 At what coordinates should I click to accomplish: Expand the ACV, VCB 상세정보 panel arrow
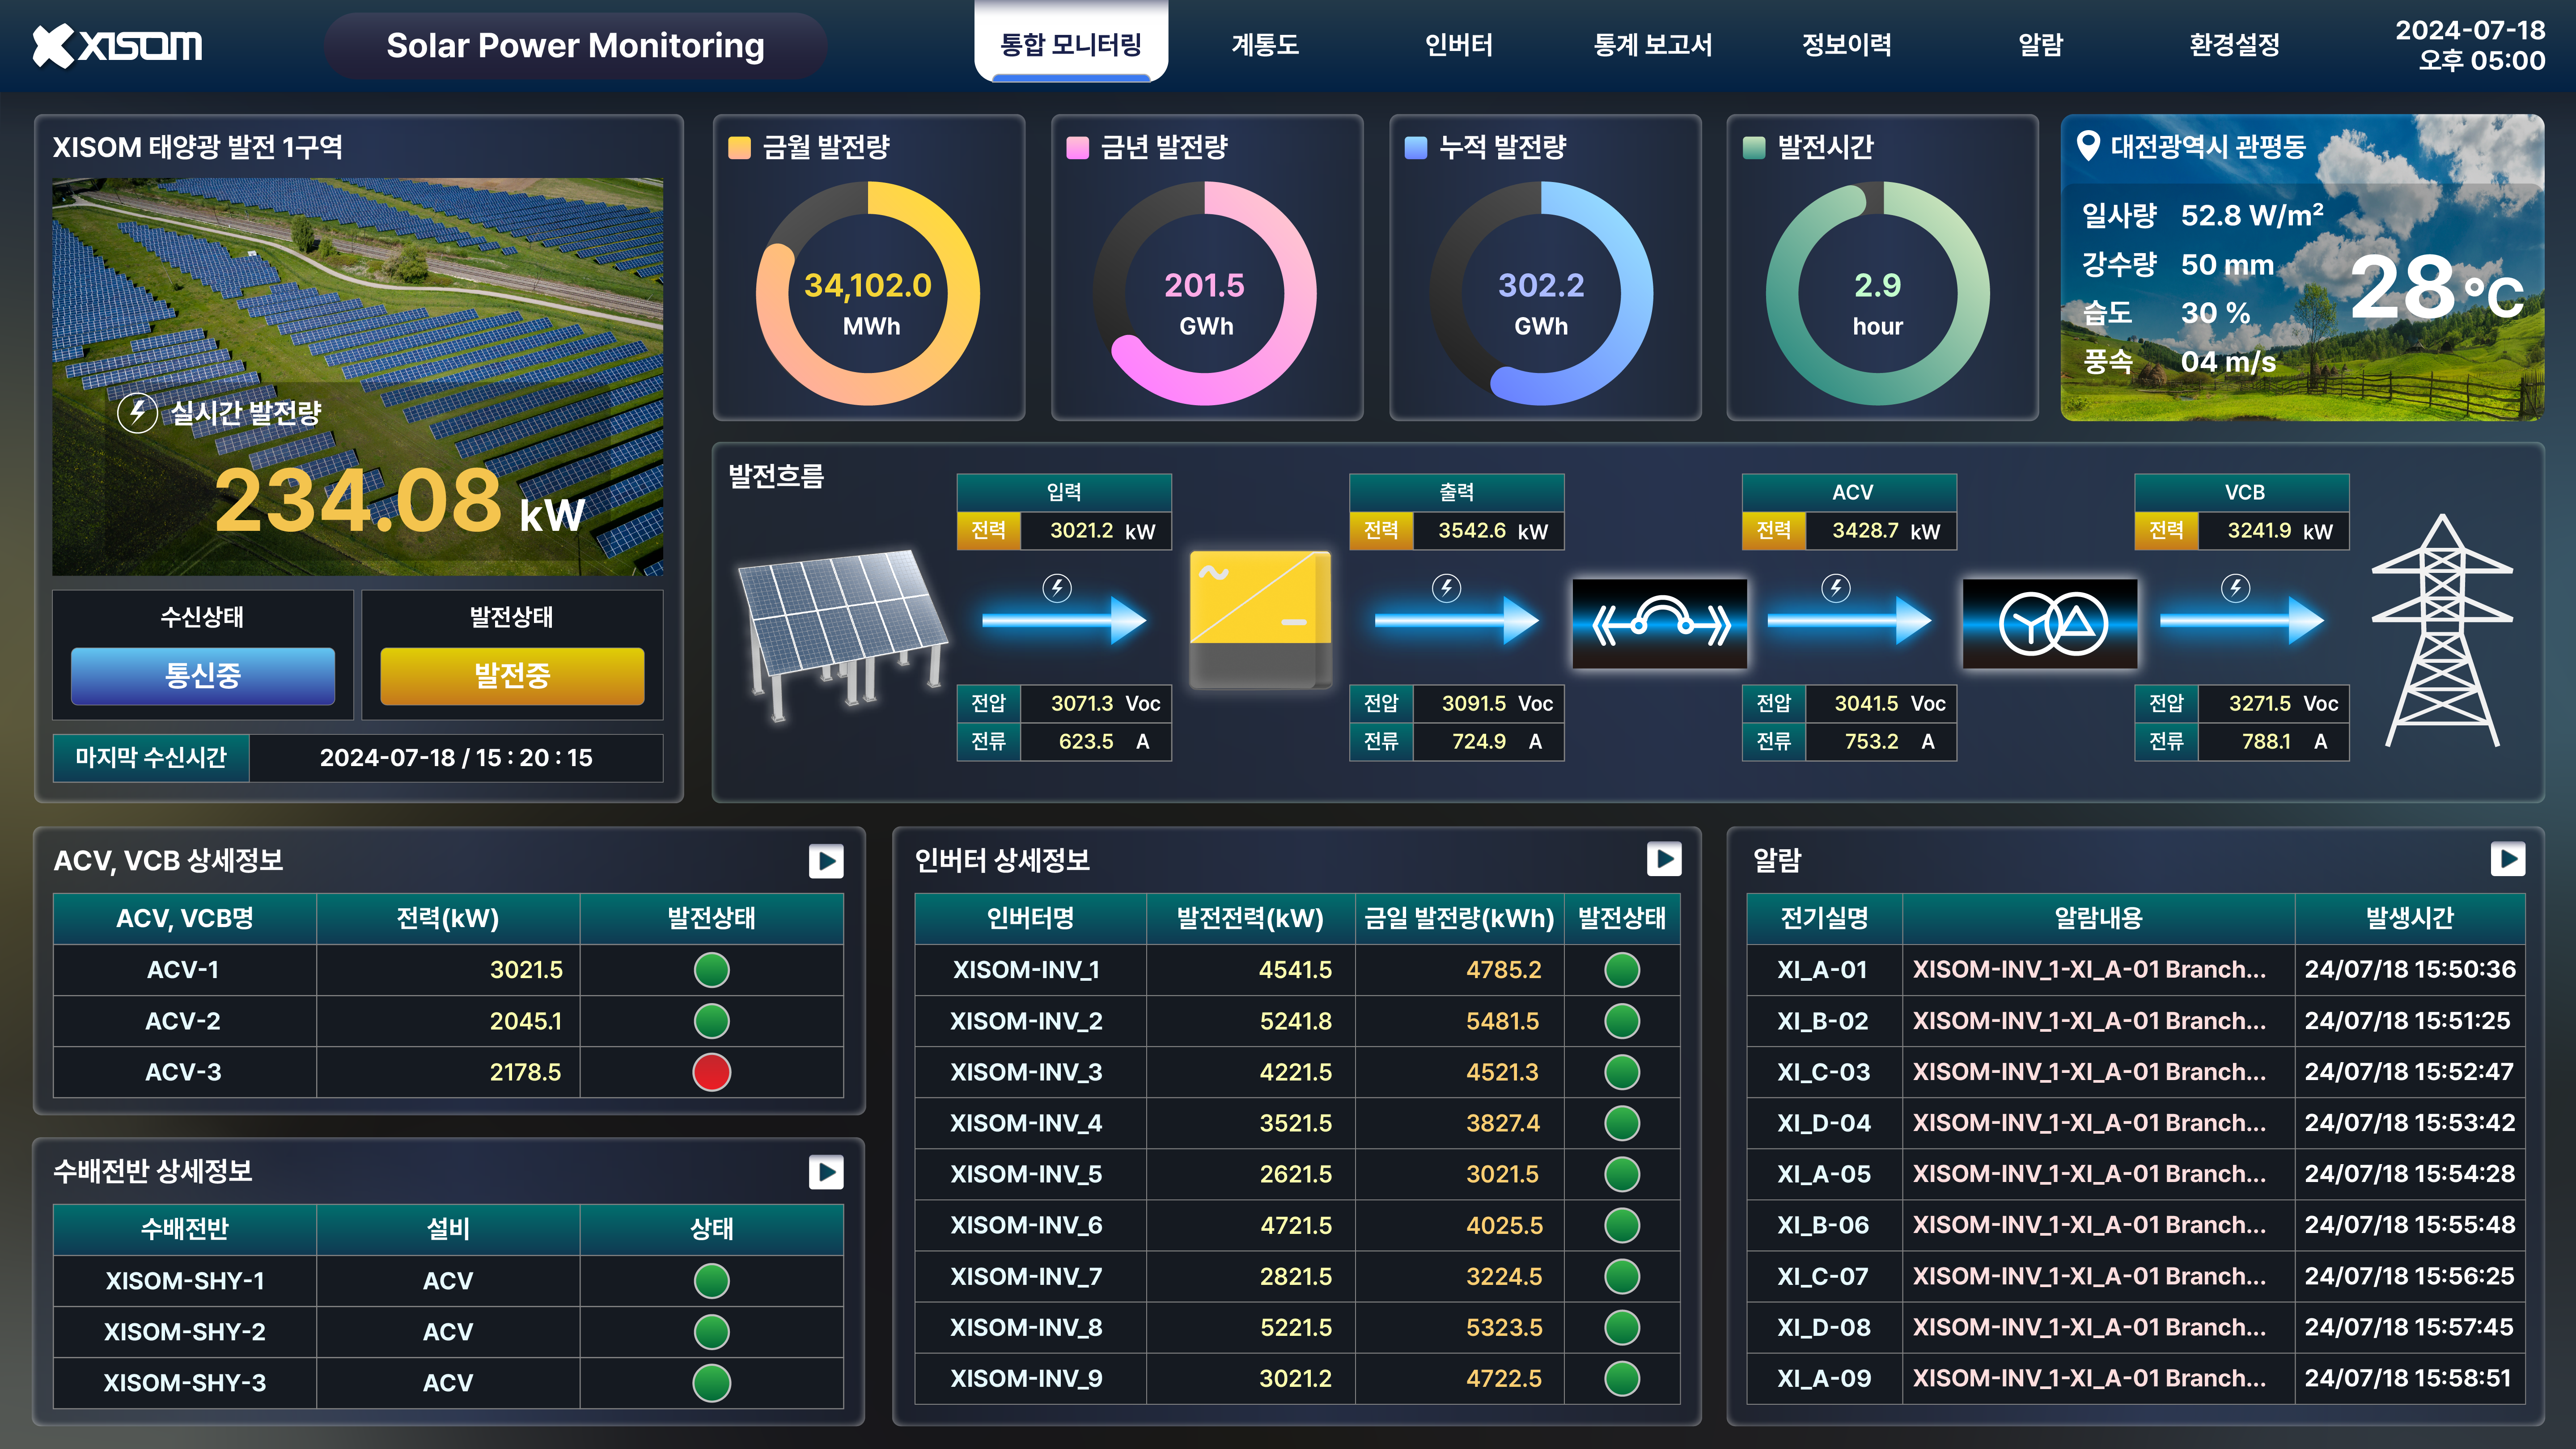pyautogui.click(x=826, y=862)
